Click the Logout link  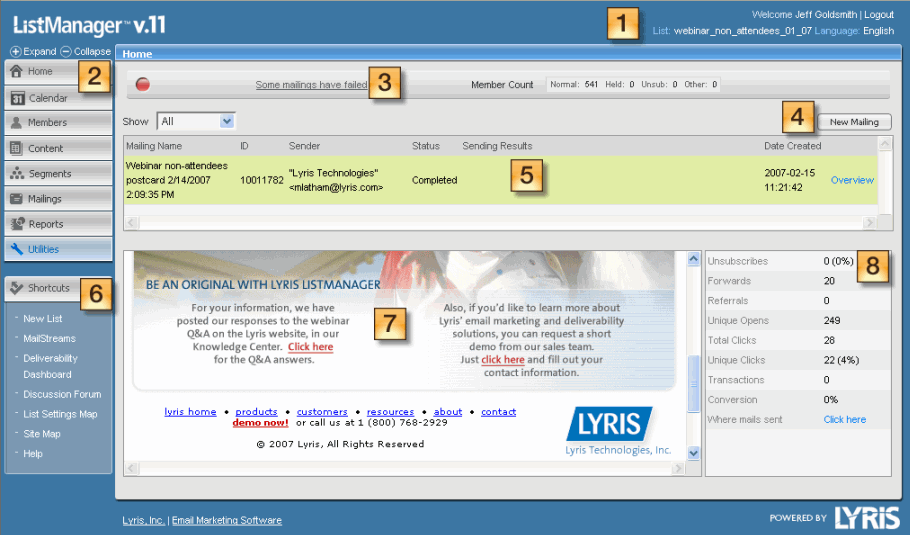(879, 15)
